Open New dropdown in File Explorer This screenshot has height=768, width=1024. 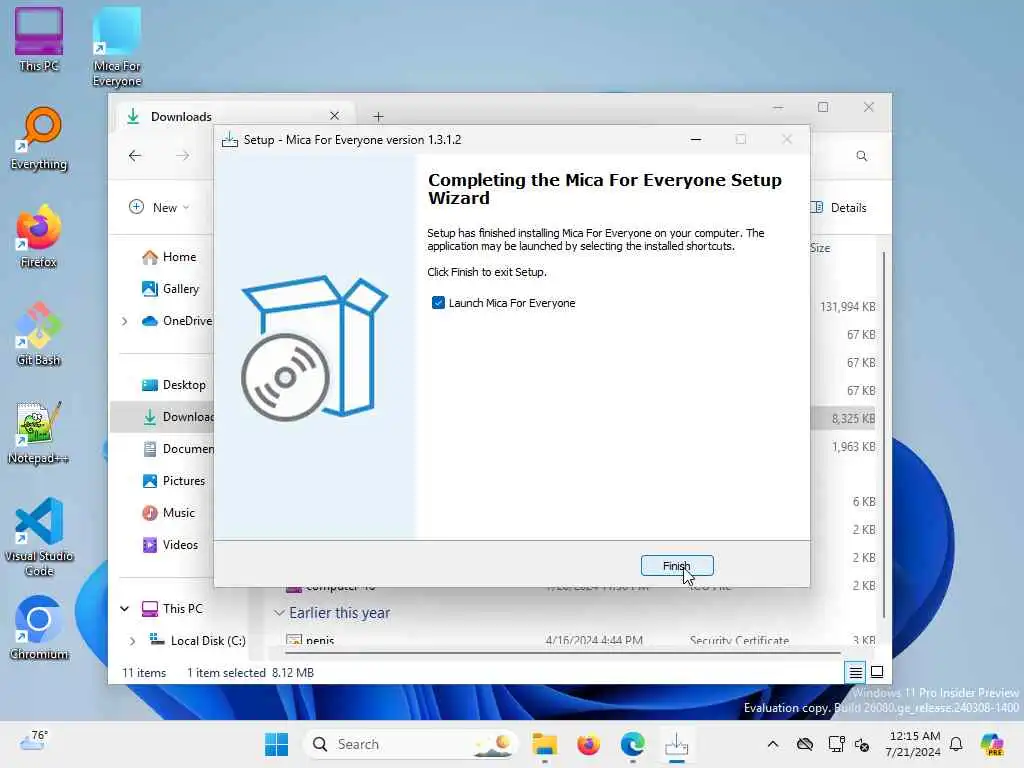[159, 207]
